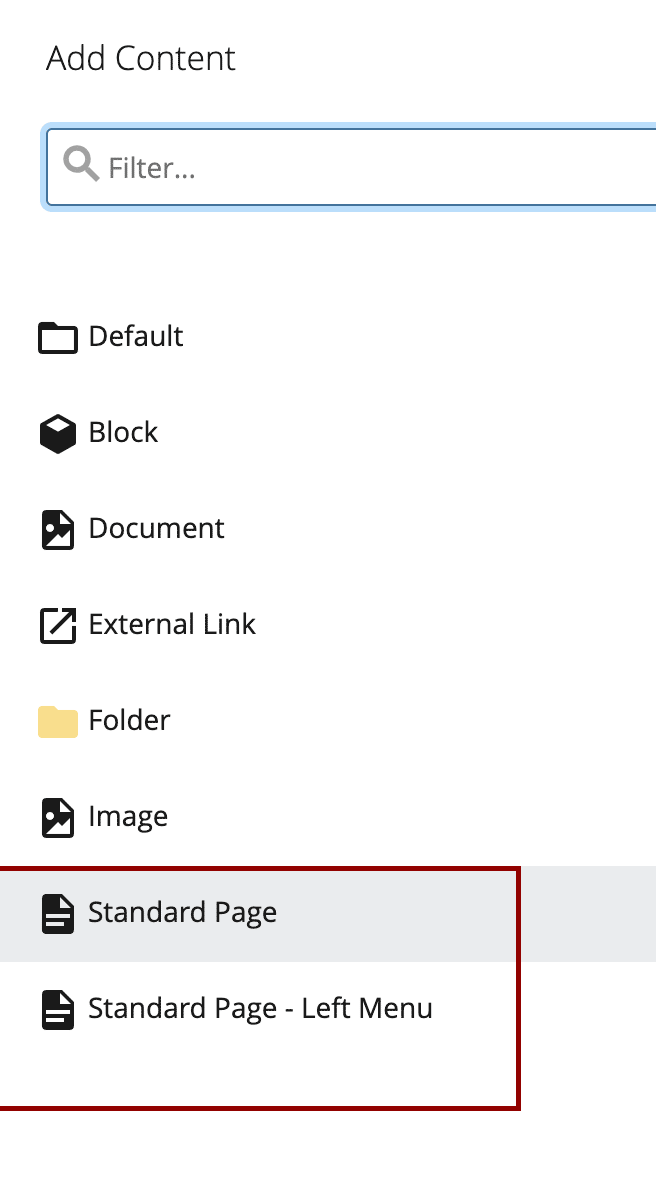656x1190 pixels.
Task: Click the External Link icon
Action: pyautogui.click(x=58, y=625)
